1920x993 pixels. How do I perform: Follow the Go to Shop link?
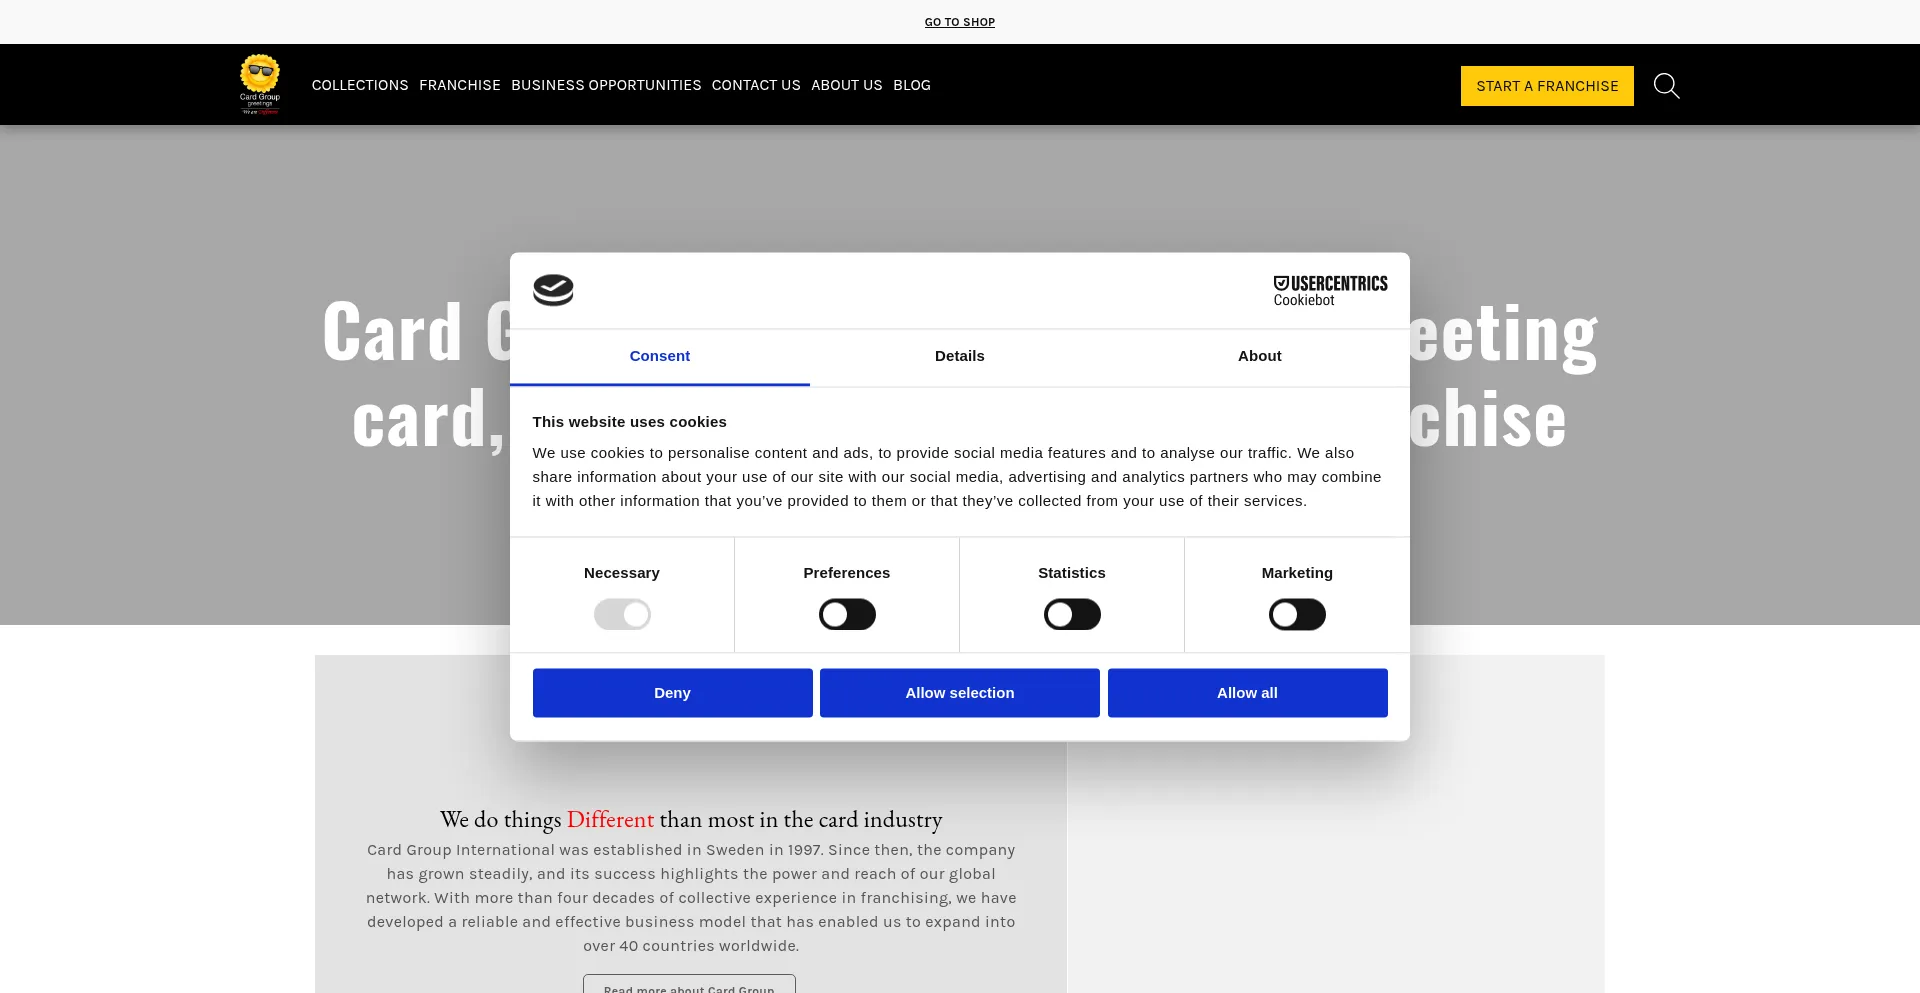960,22
